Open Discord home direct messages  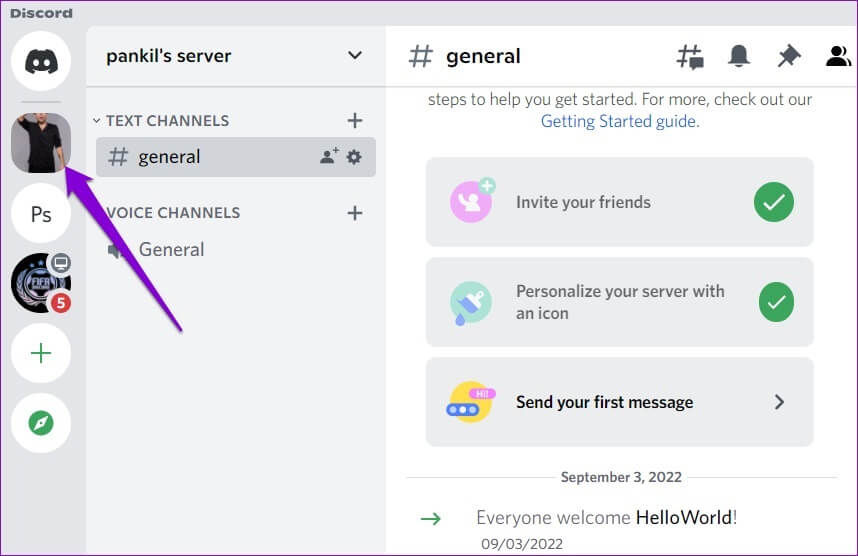tap(41, 61)
